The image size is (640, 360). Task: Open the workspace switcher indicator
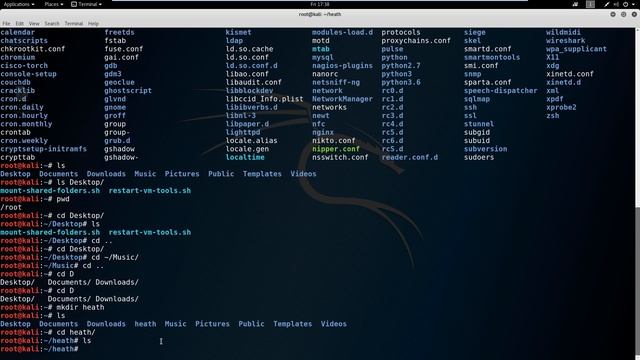pyautogui.click(x=590, y=4)
